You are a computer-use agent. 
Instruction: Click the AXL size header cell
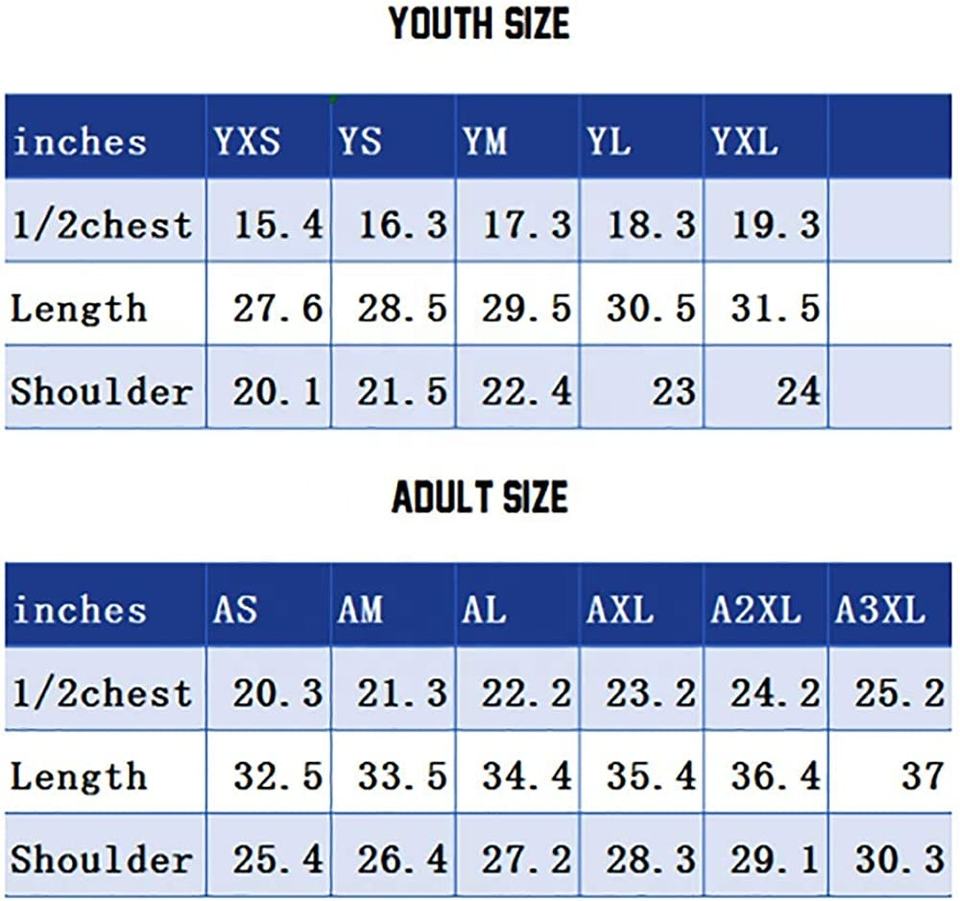(620, 609)
